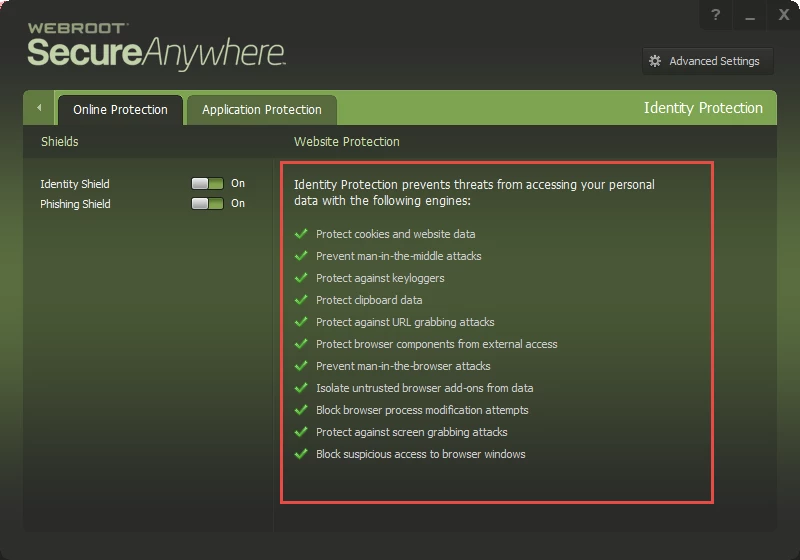Open Advanced Settings

[x=708, y=61]
